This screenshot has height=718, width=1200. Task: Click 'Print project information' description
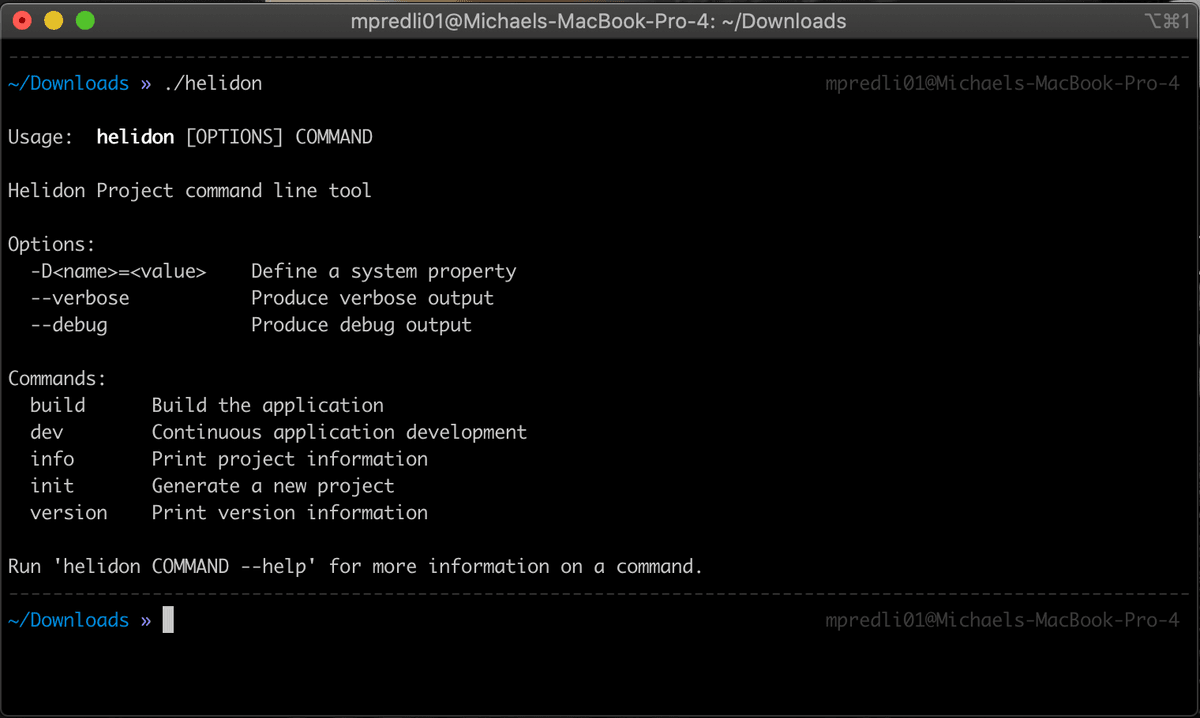pyautogui.click(x=290, y=459)
